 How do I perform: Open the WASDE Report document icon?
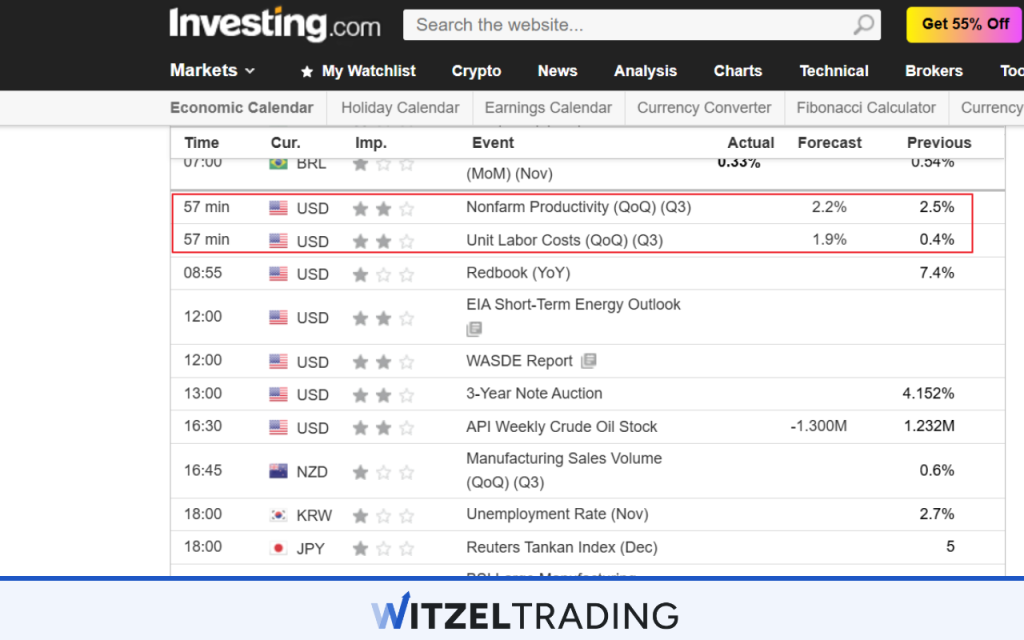(x=591, y=361)
